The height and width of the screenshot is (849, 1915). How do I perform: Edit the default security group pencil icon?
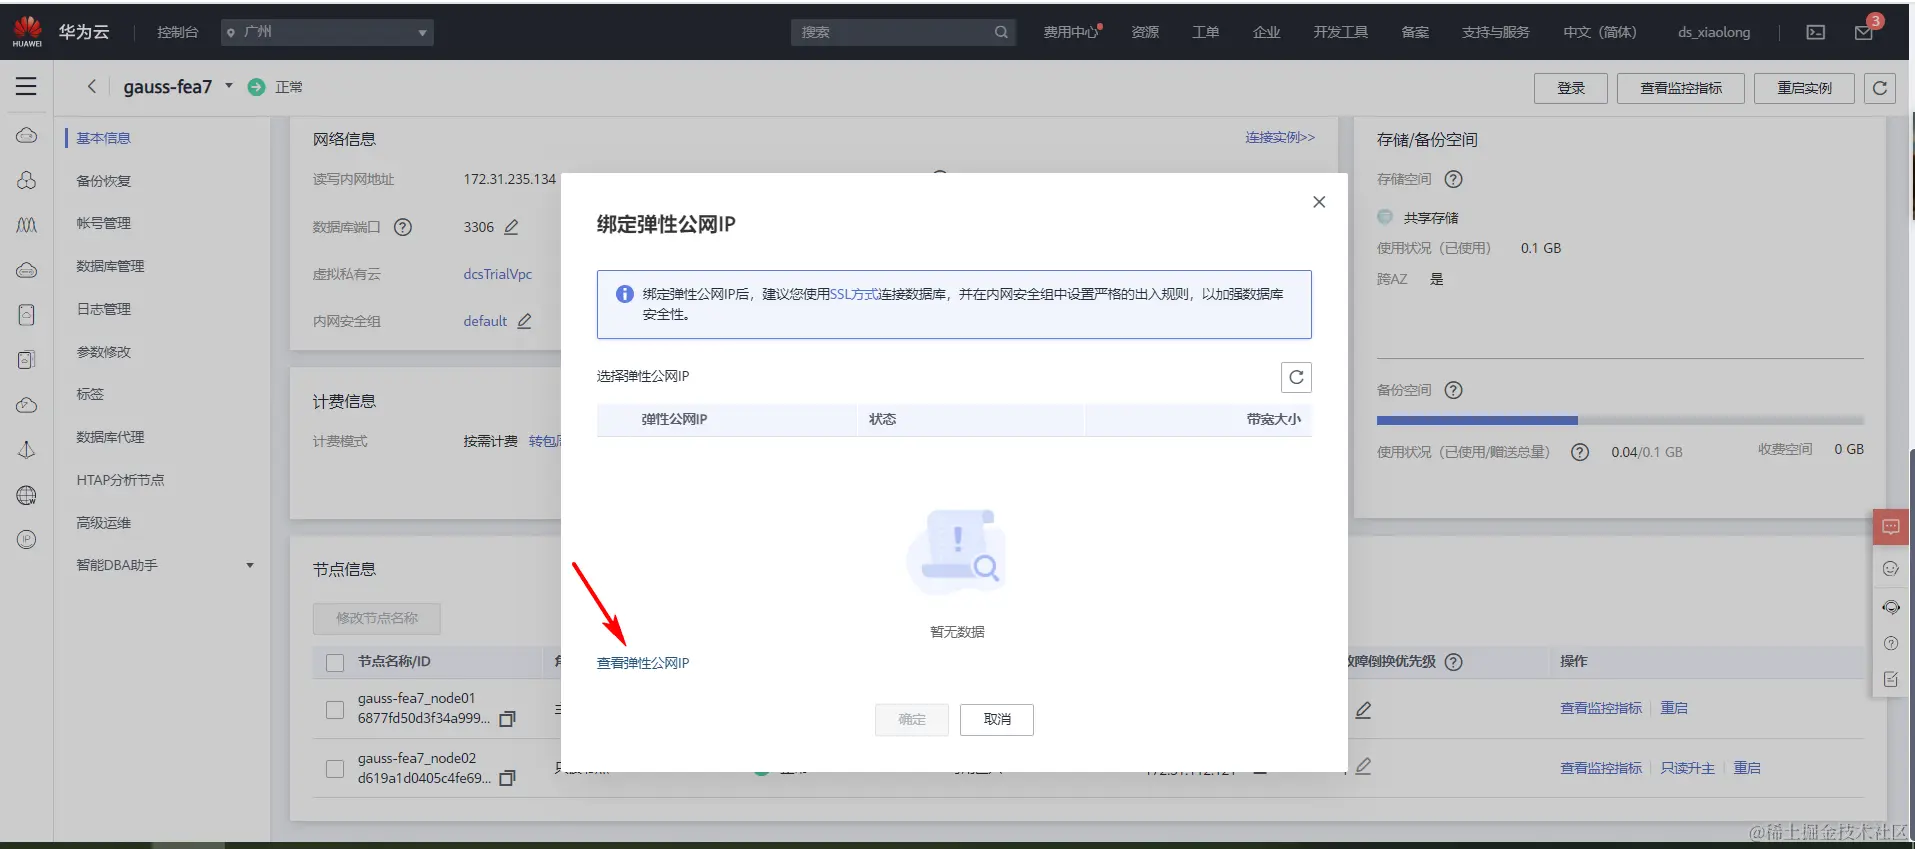524,321
